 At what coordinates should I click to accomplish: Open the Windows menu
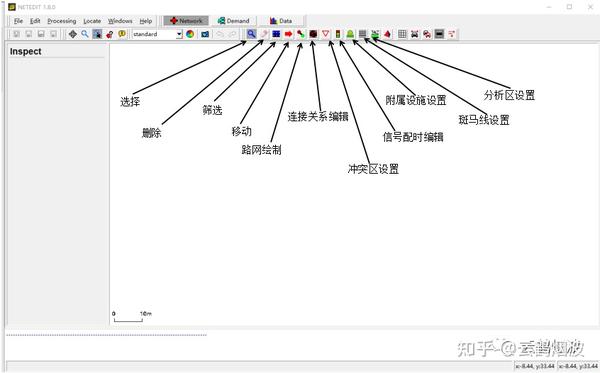click(x=120, y=21)
